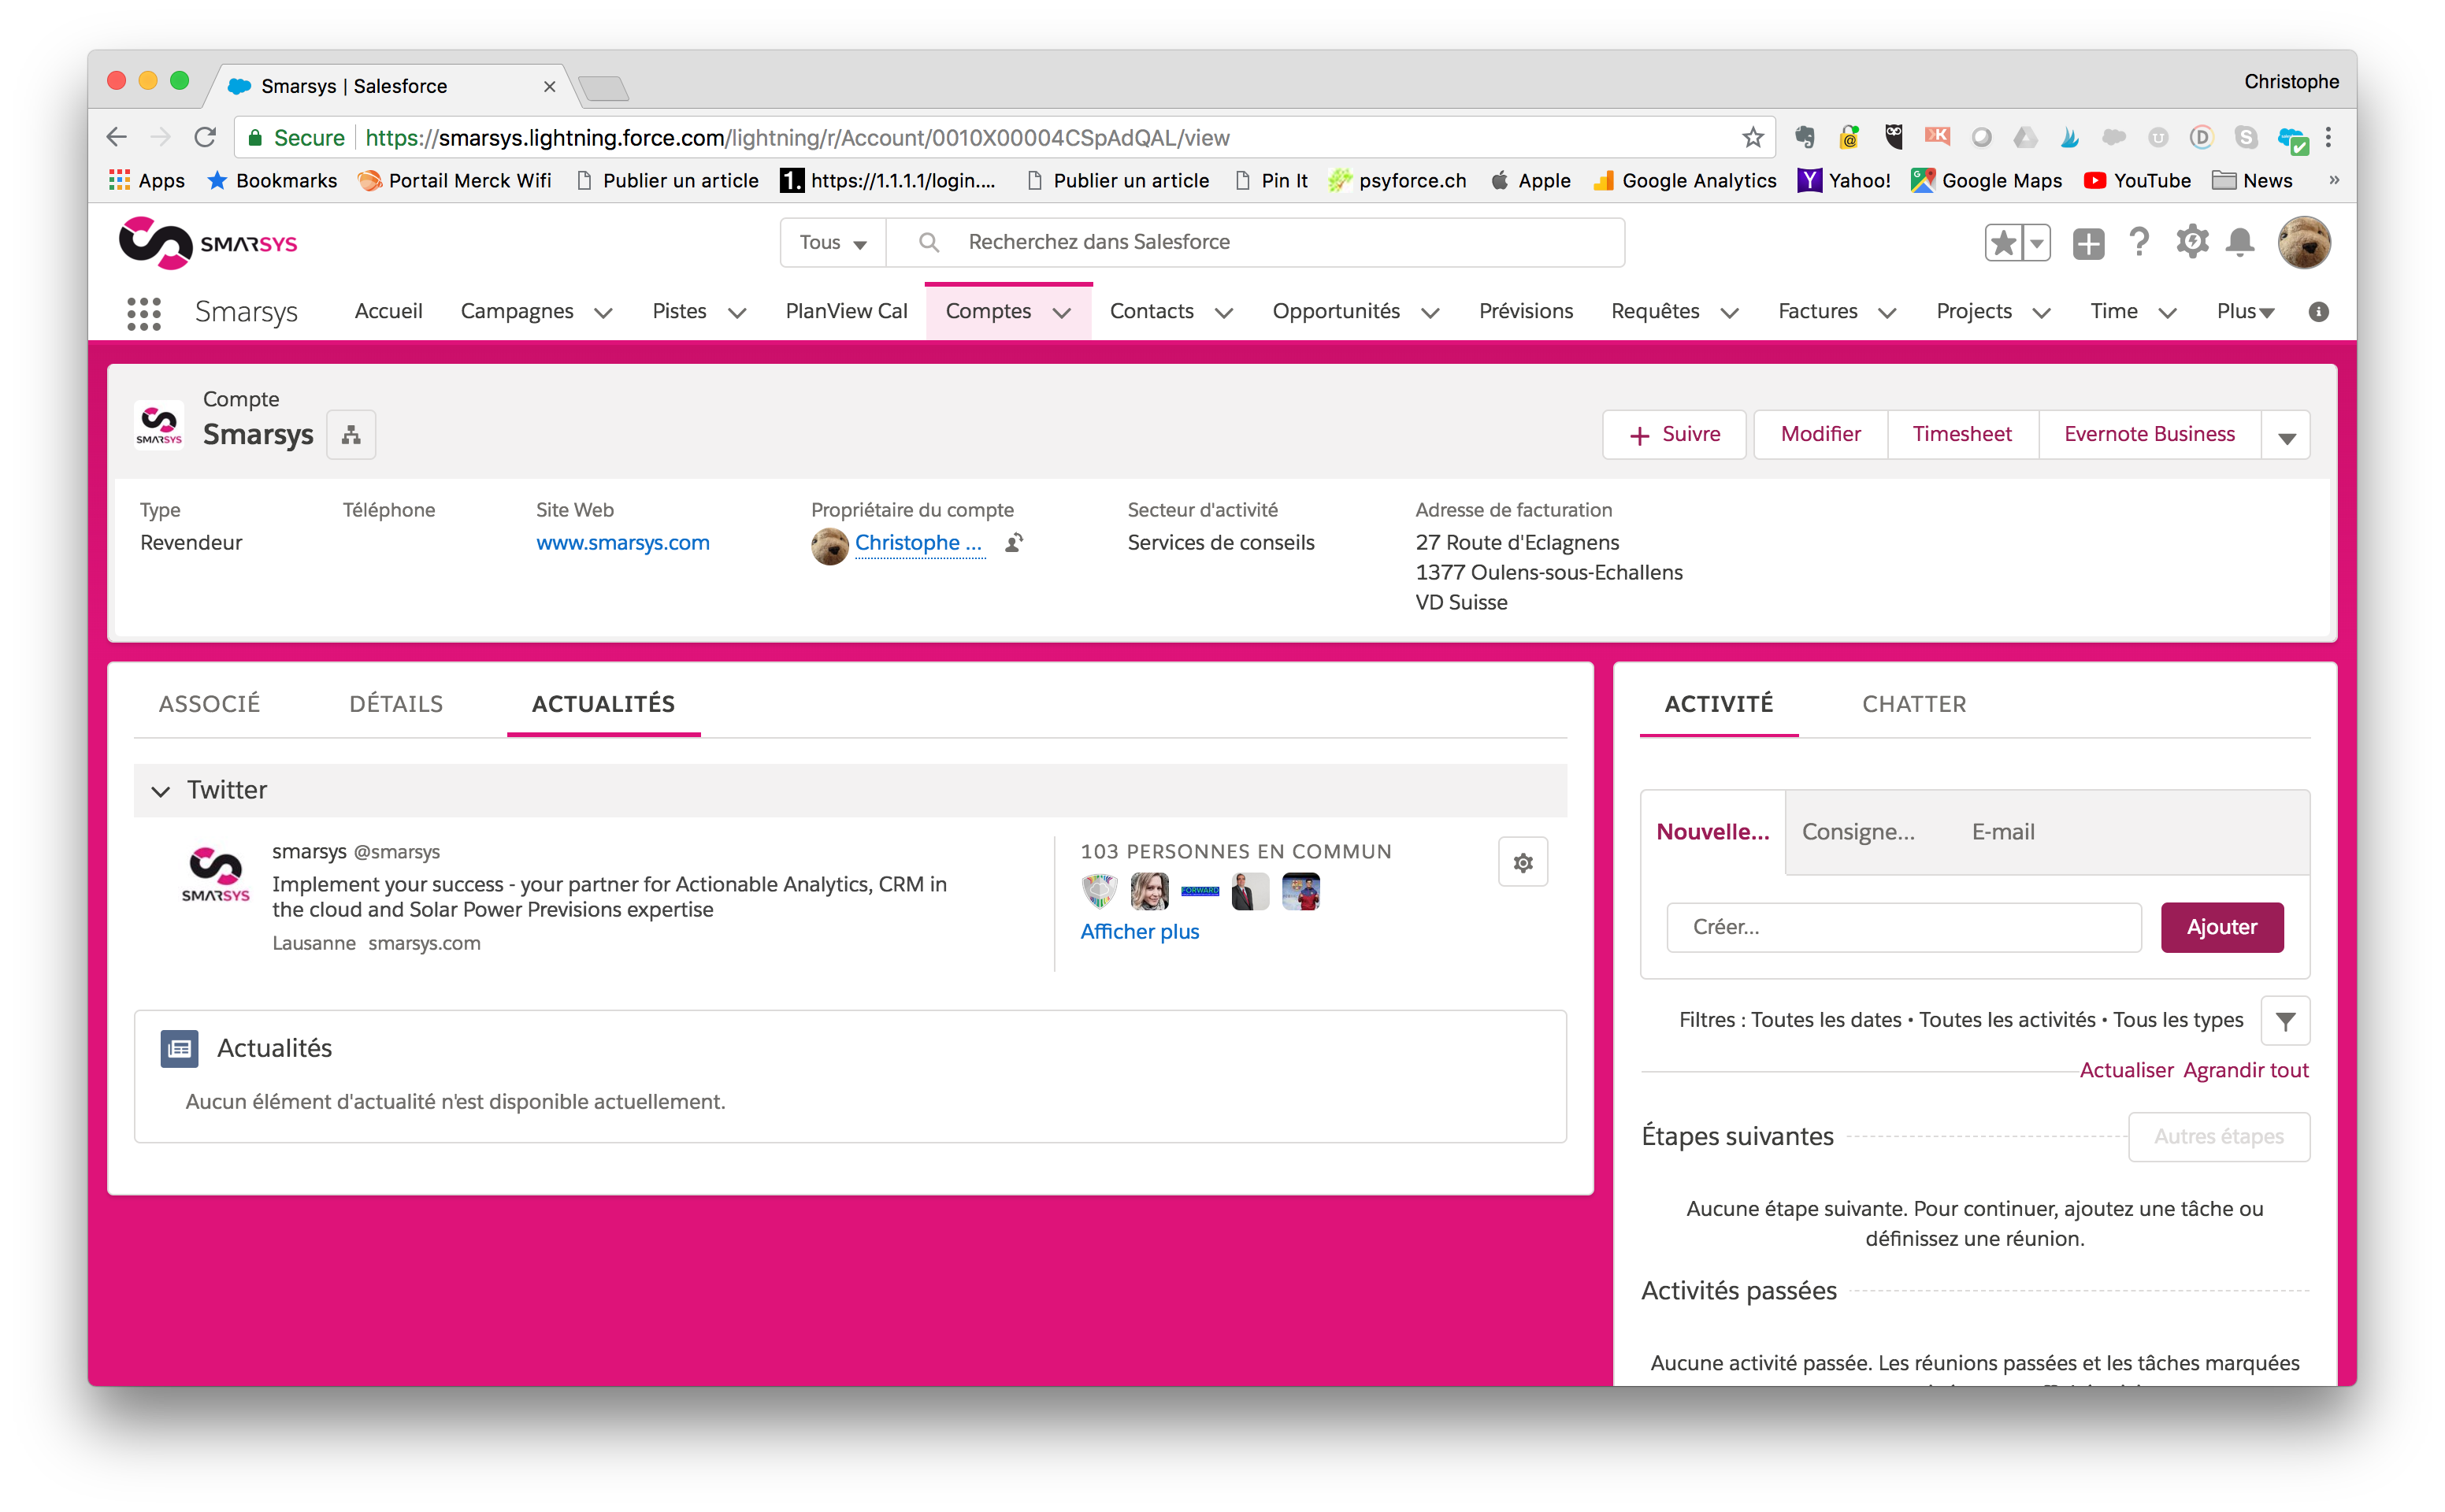2445x1512 pixels.
Task: Click the Agrandir tout link
Action: (x=2246, y=1071)
